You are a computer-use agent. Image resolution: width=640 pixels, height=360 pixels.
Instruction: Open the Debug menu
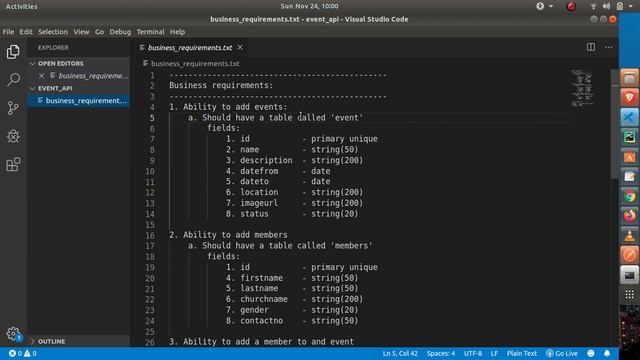(120, 32)
